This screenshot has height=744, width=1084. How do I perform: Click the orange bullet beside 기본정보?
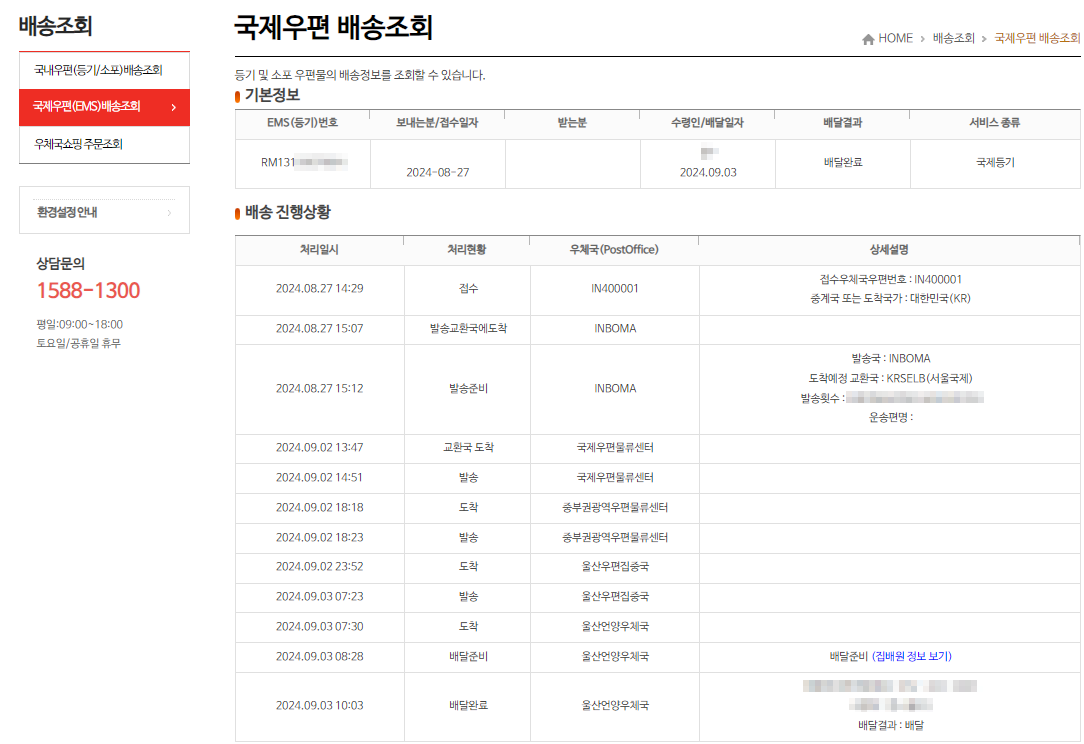[x=237, y=96]
